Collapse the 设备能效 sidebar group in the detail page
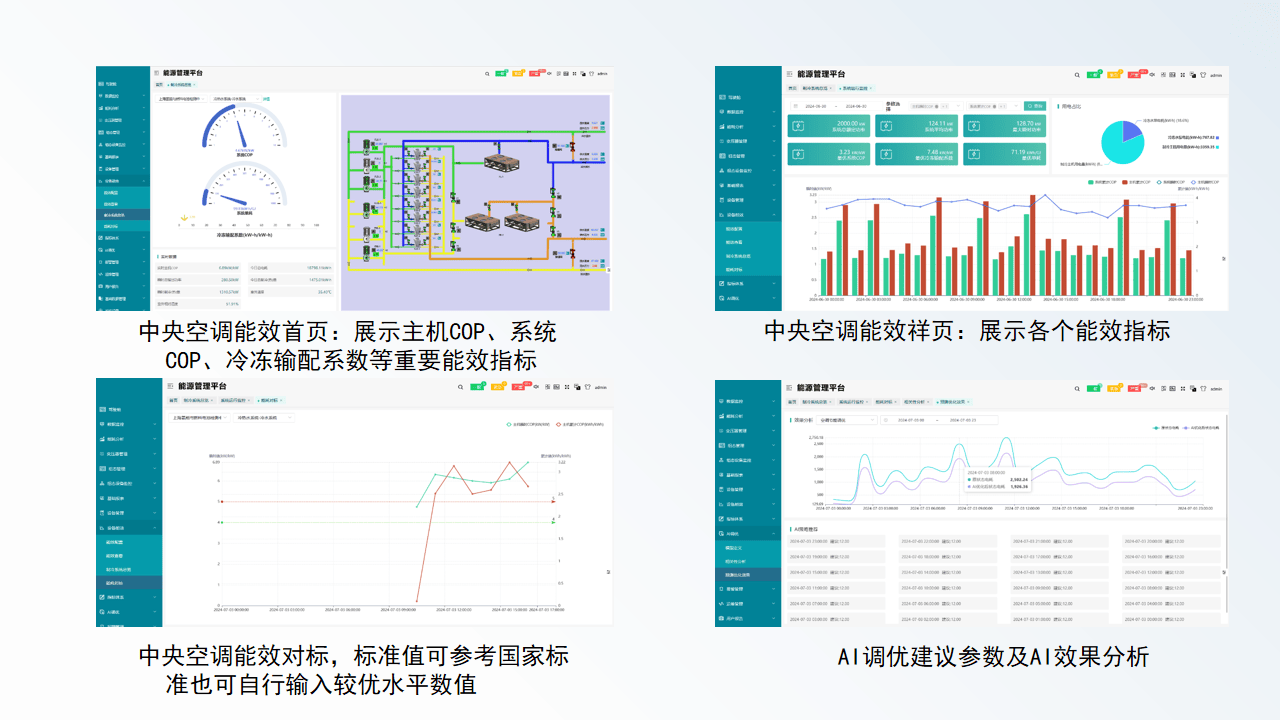 [748, 215]
